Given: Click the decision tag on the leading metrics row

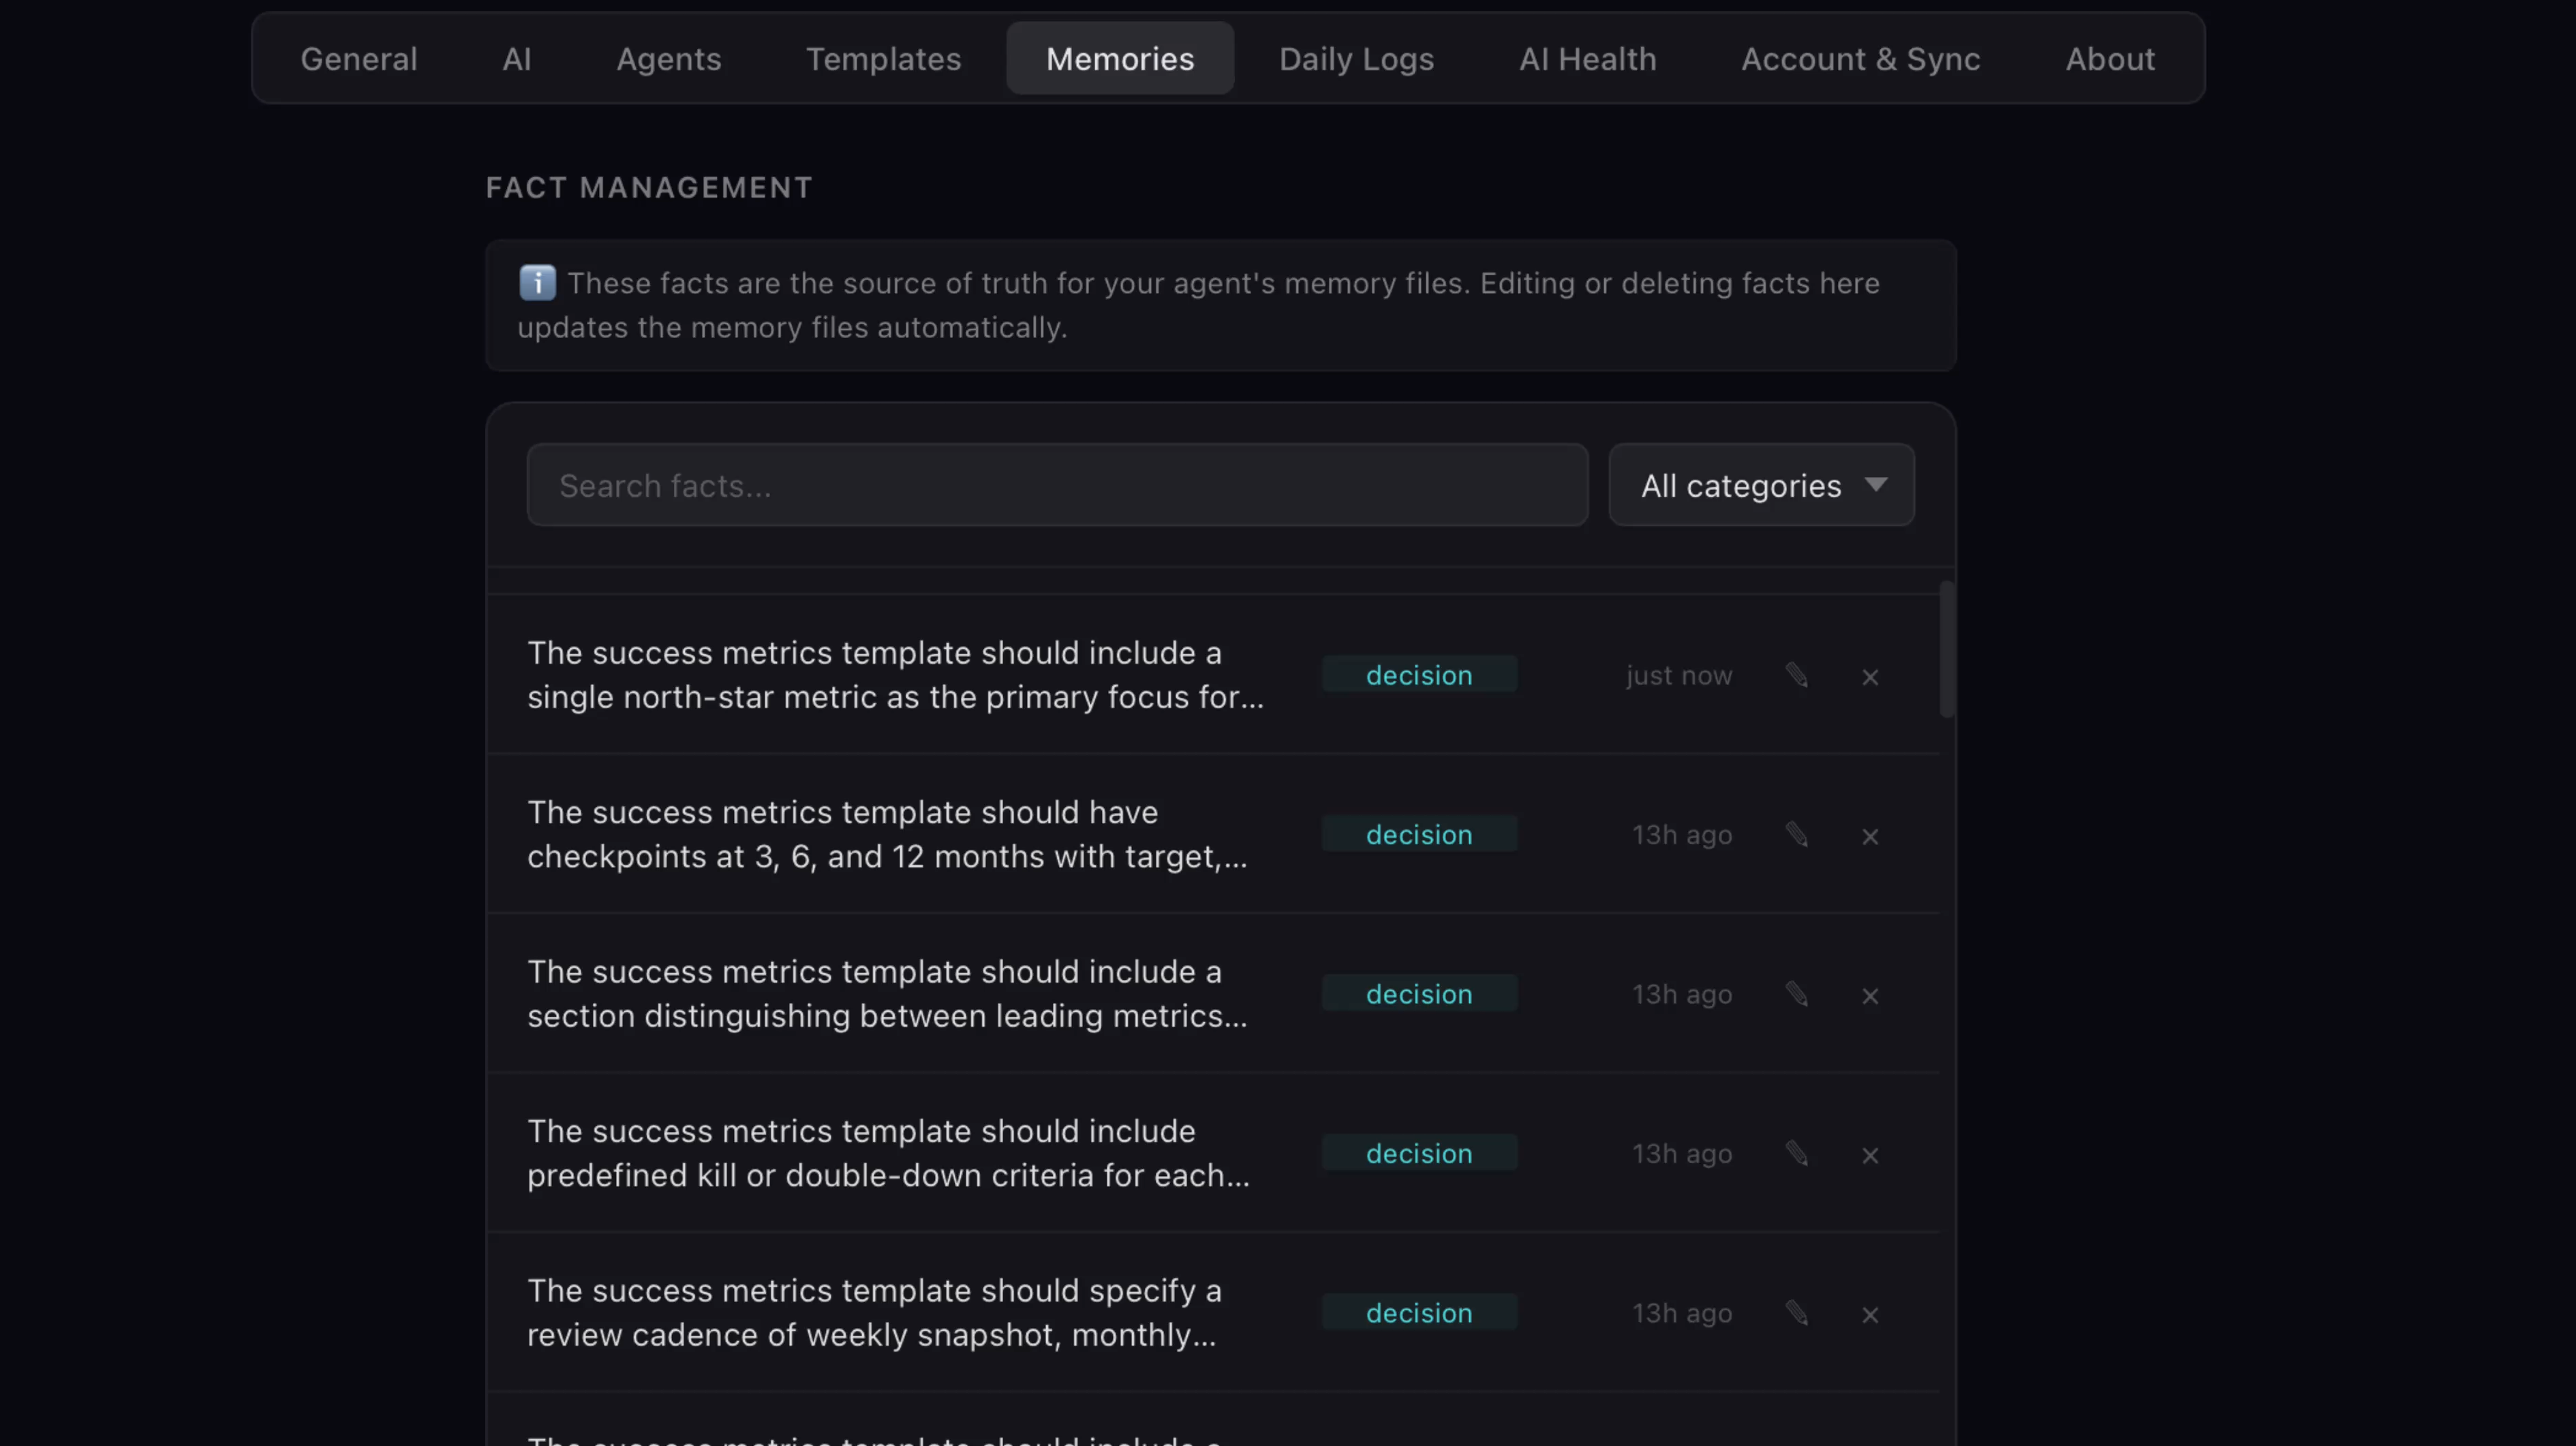Looking at the screenshot, I should (x=1419, y=994).
